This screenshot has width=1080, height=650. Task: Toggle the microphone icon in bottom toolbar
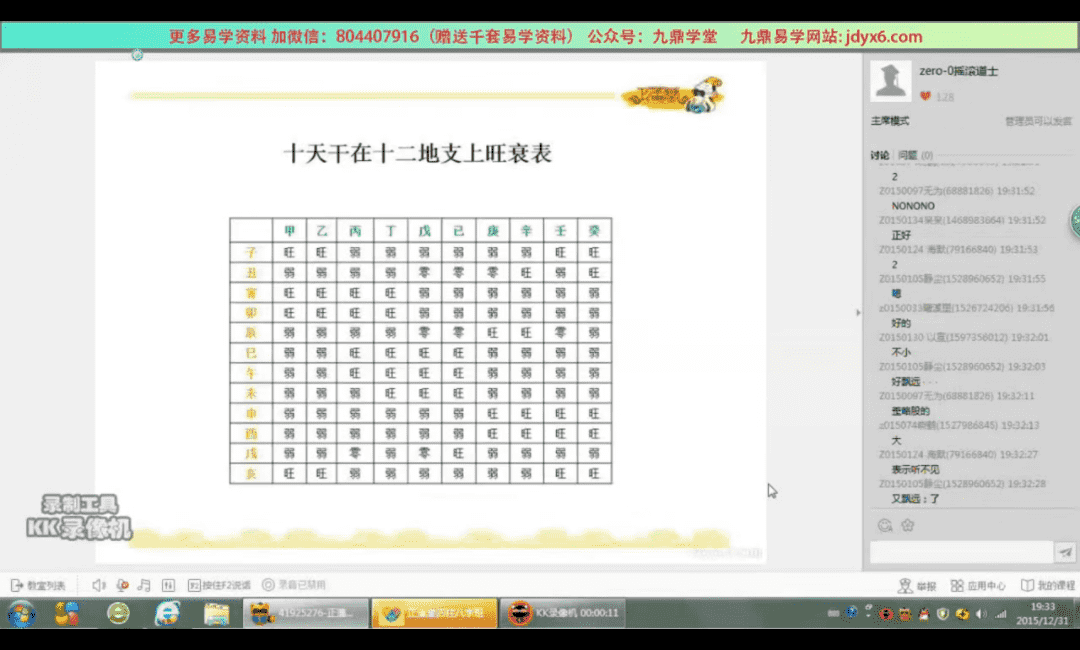point(122,585)
